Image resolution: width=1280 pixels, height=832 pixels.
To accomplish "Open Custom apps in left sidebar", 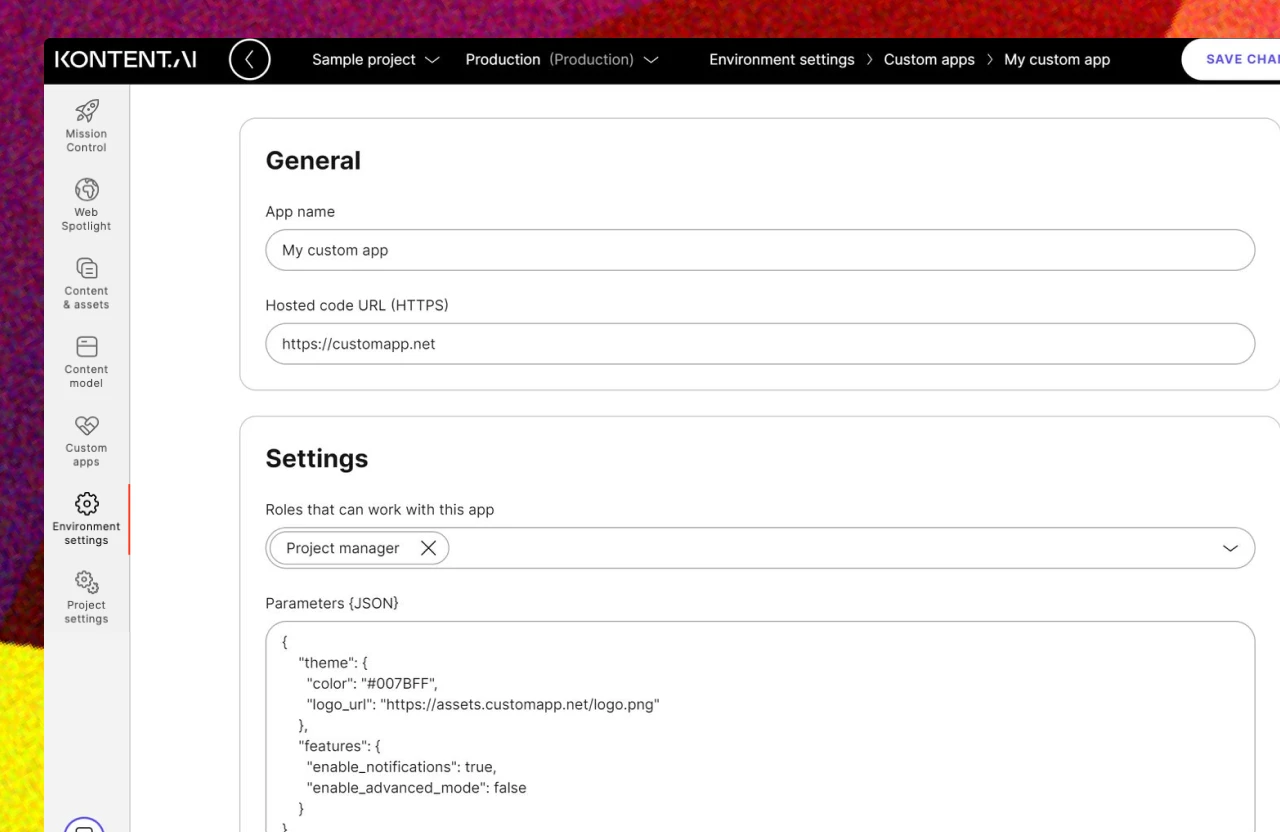I will [86, 441].
